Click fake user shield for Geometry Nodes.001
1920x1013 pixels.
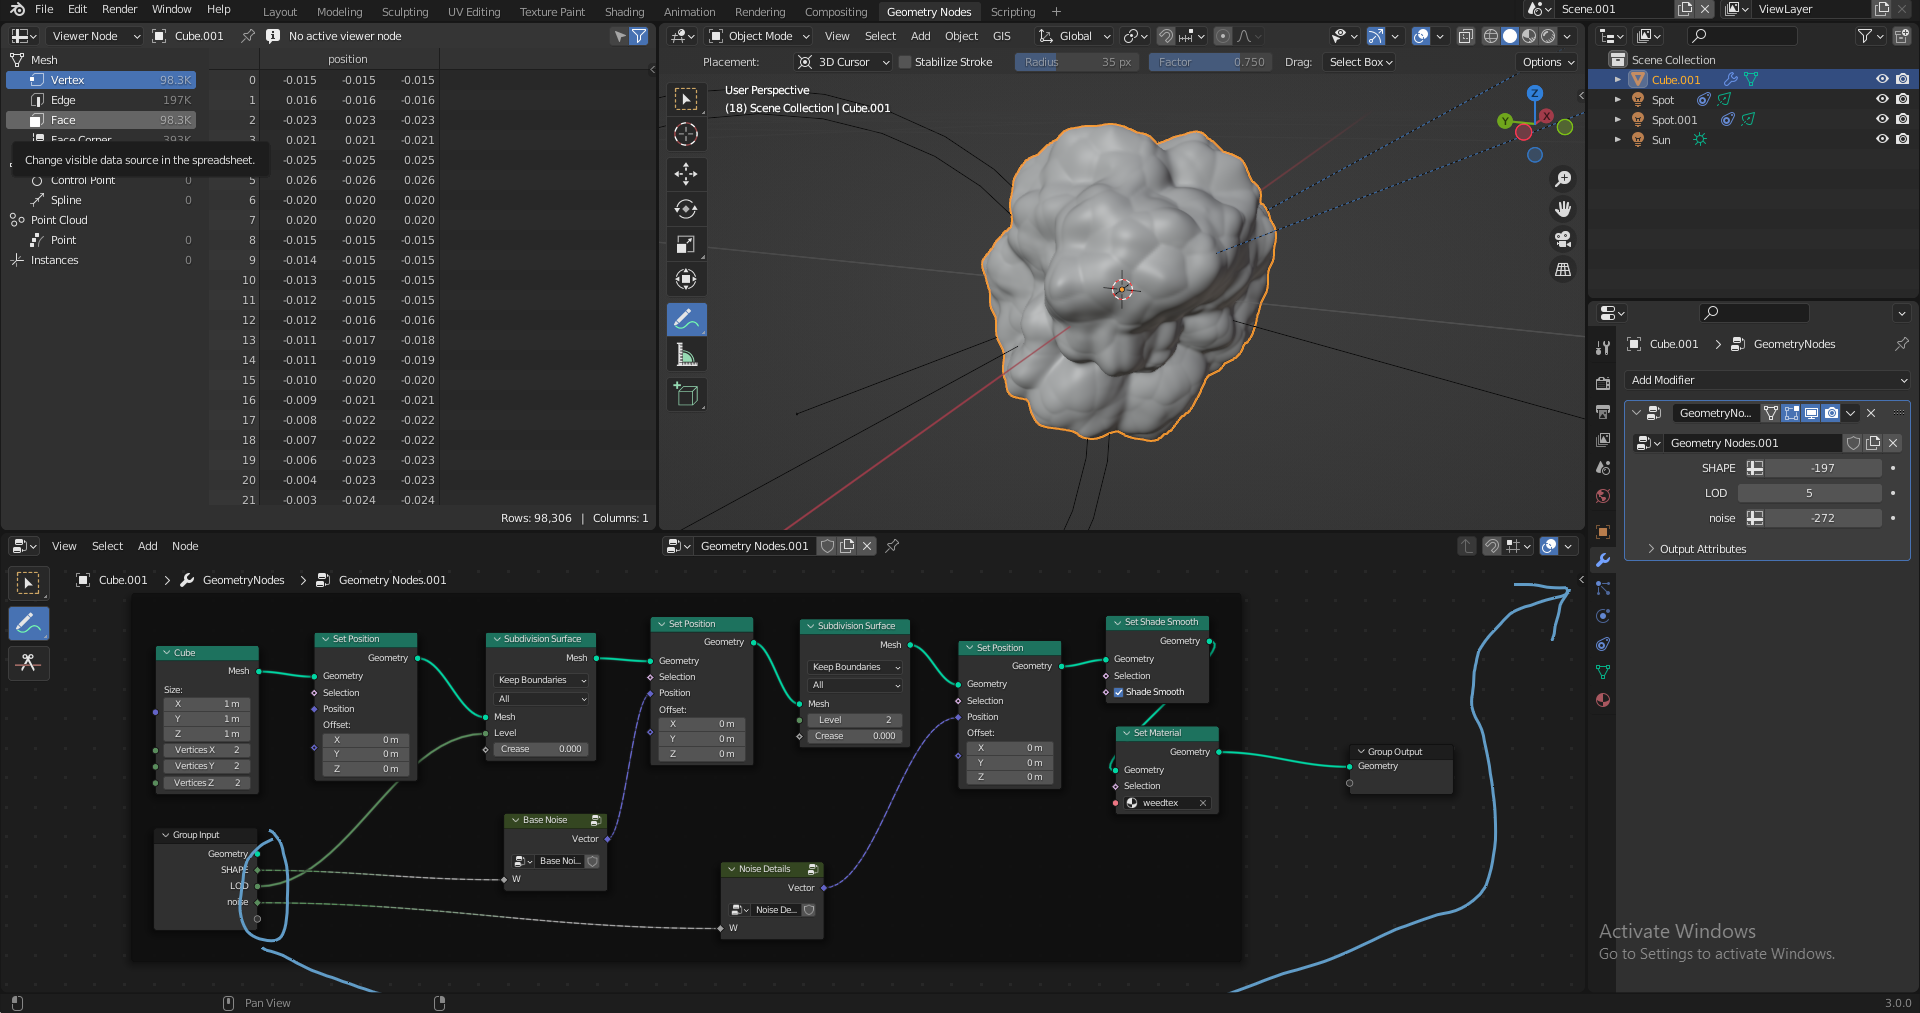pyautogui.click(x=1853, y=443)
